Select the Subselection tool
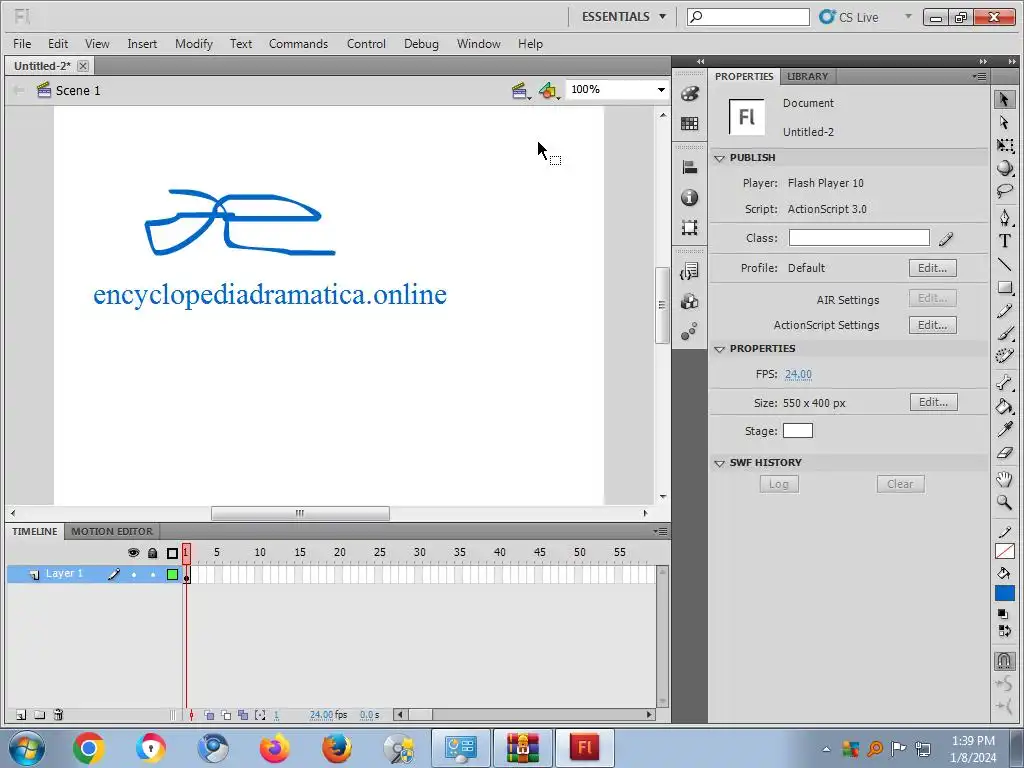The height and width of the screenshot is (768, 1024). point(1004,123)
